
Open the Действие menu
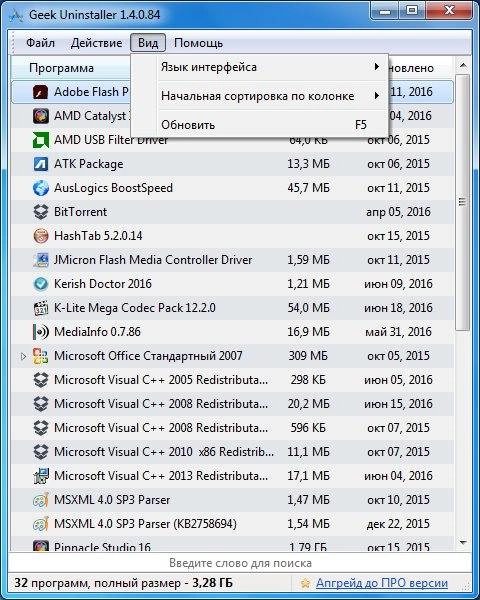click(96, 42)
